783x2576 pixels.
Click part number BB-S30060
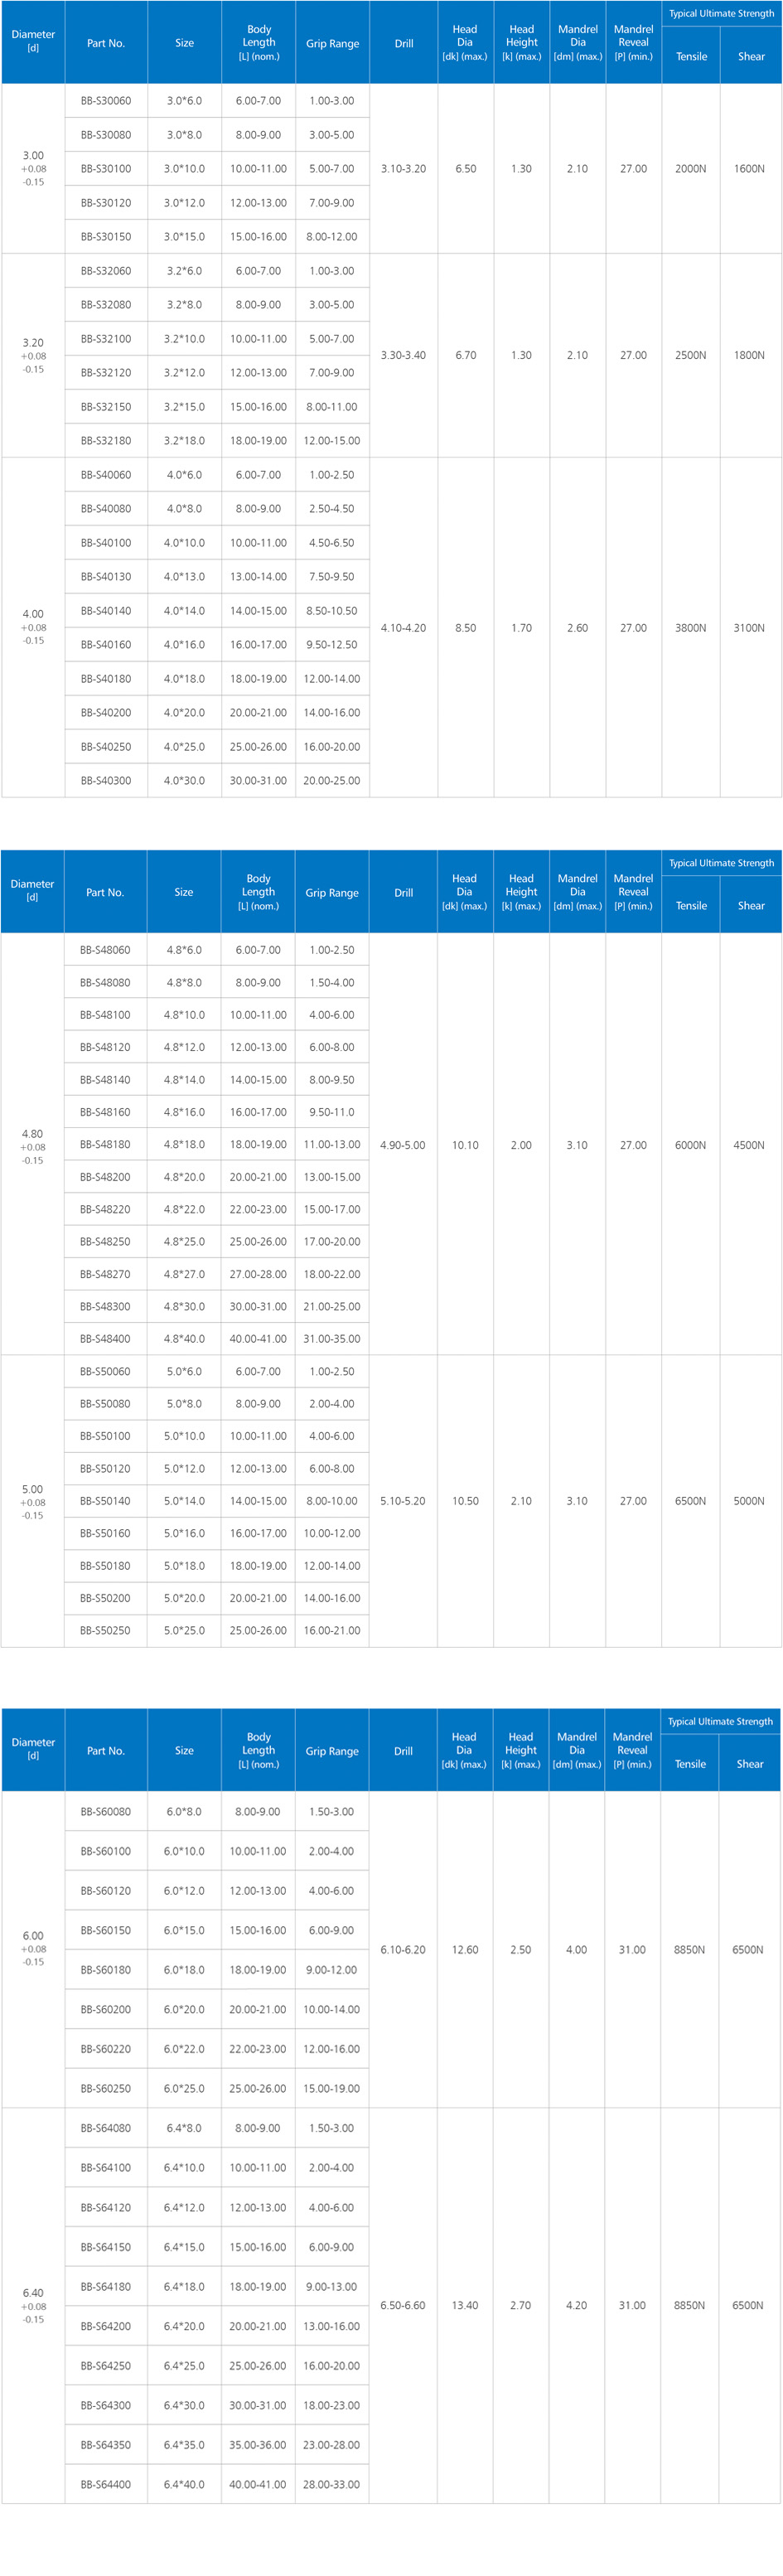click(105, 101)
